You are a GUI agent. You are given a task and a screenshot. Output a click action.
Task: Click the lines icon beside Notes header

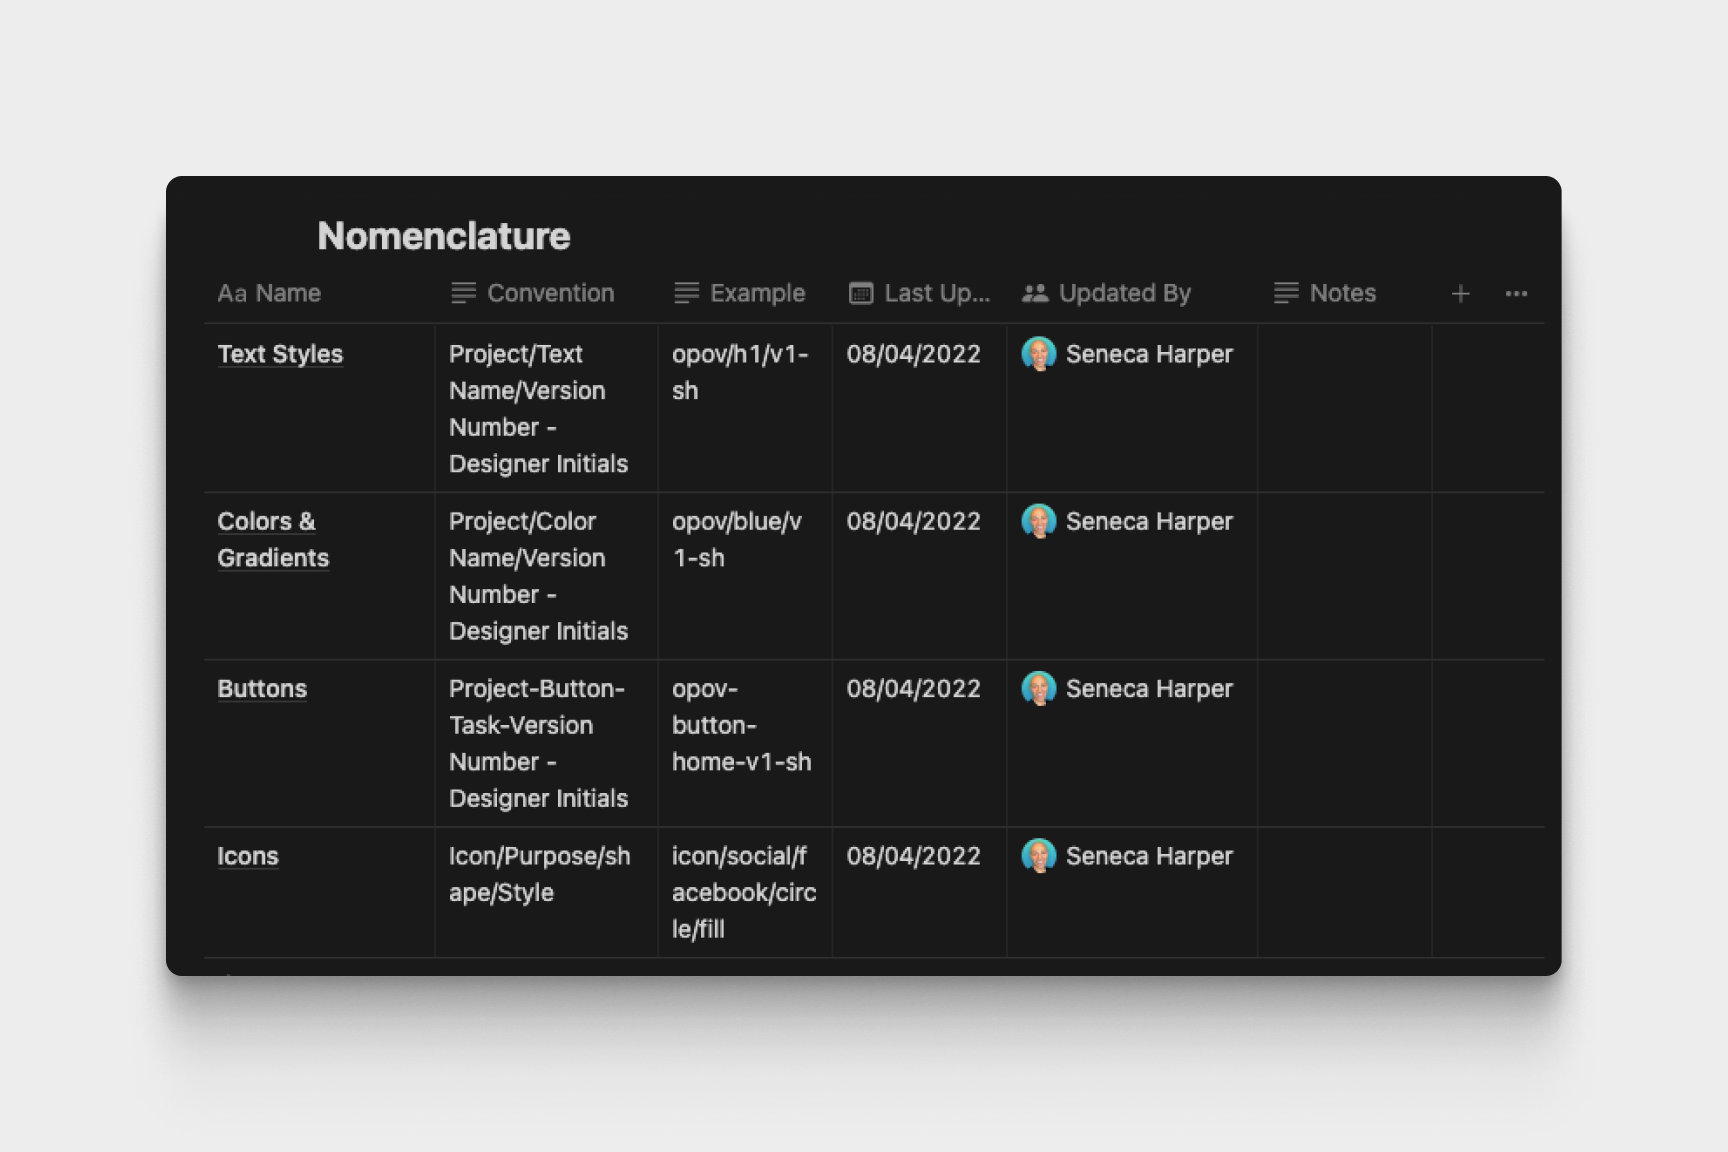(1286, 293)
